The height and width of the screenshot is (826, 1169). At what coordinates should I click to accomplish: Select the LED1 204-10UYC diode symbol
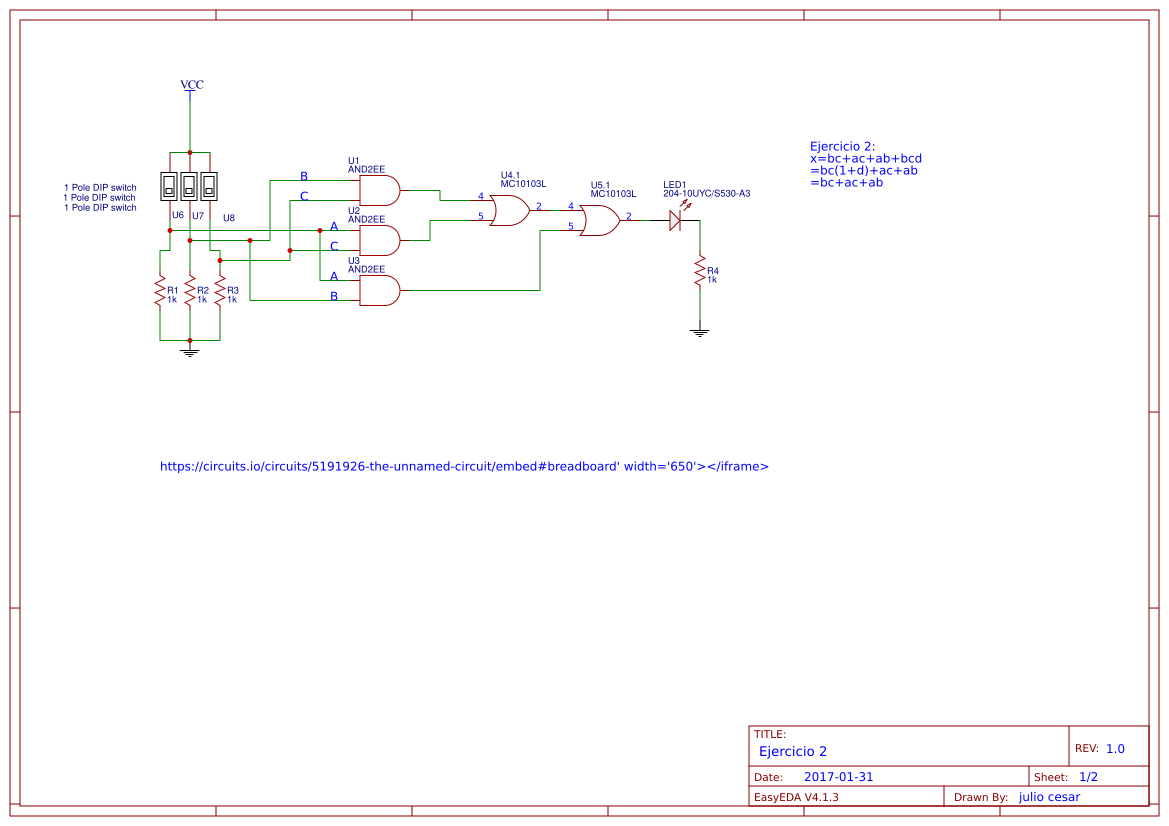click(676, 219)
